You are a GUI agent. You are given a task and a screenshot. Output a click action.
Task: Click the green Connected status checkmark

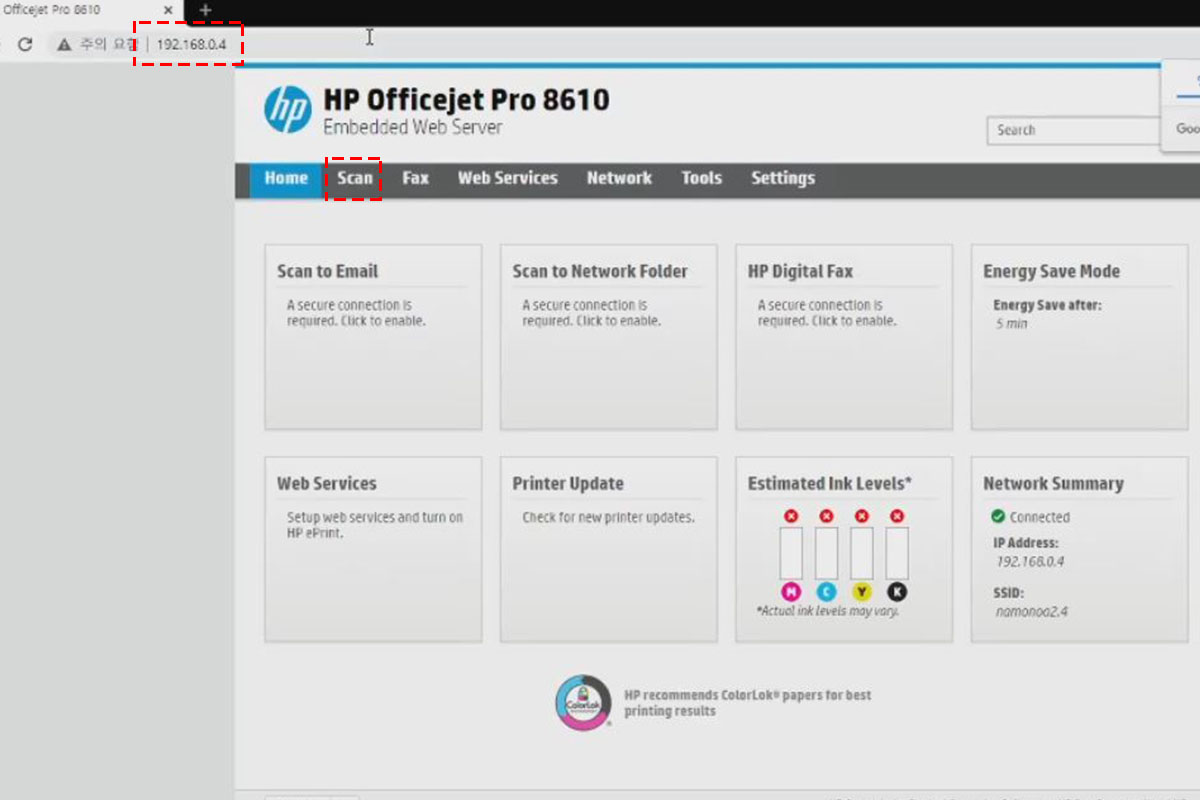pyautogui.click(x=998, y=517)
